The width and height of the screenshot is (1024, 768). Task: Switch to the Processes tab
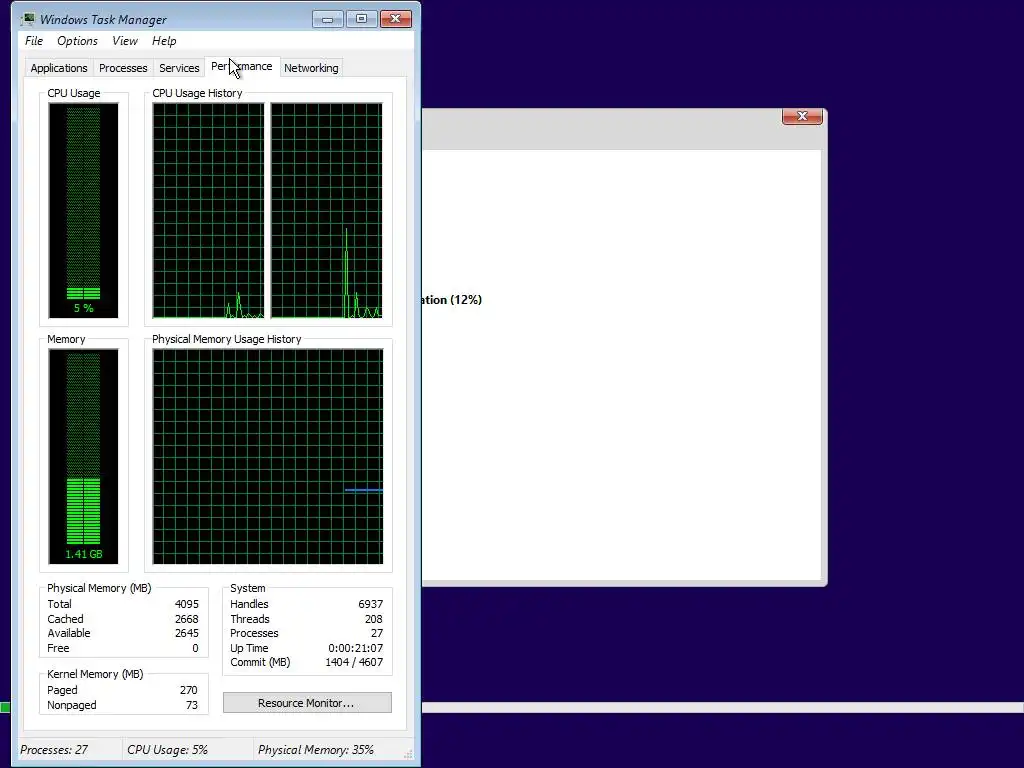123,68
